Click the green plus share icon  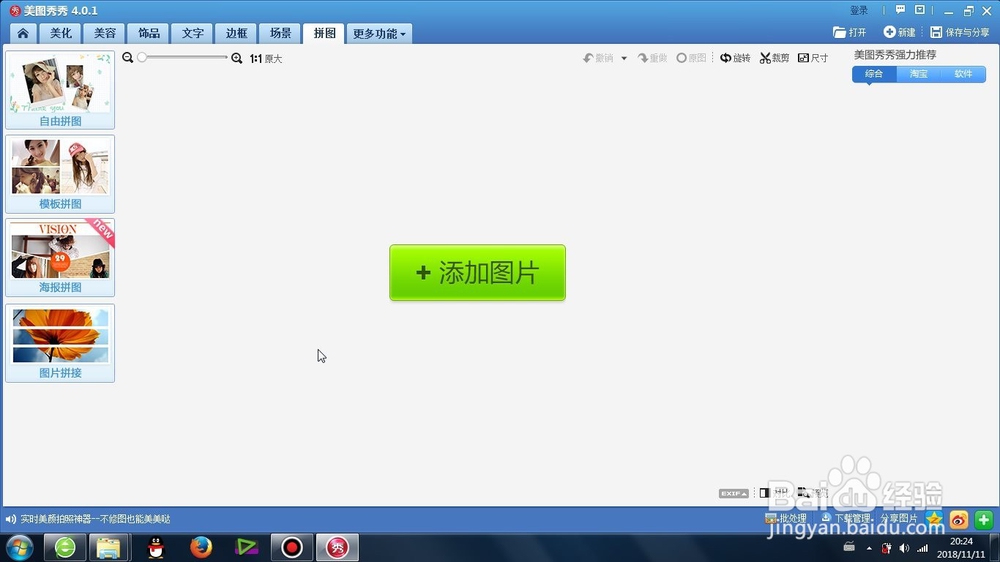click(983, 519)
